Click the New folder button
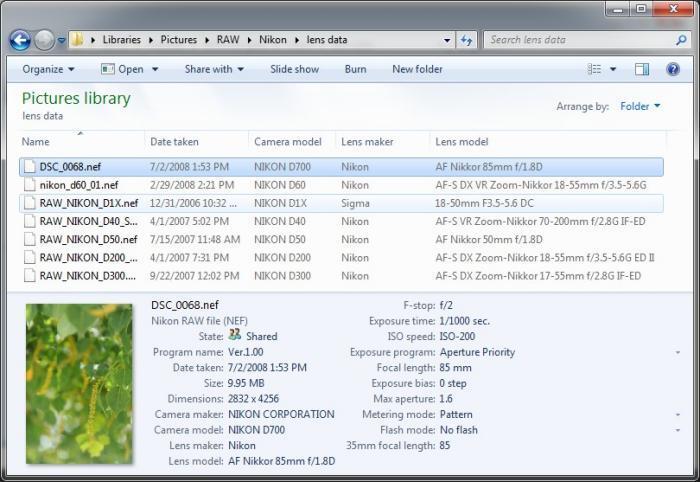The image size is (700, 482). [417, 69]
